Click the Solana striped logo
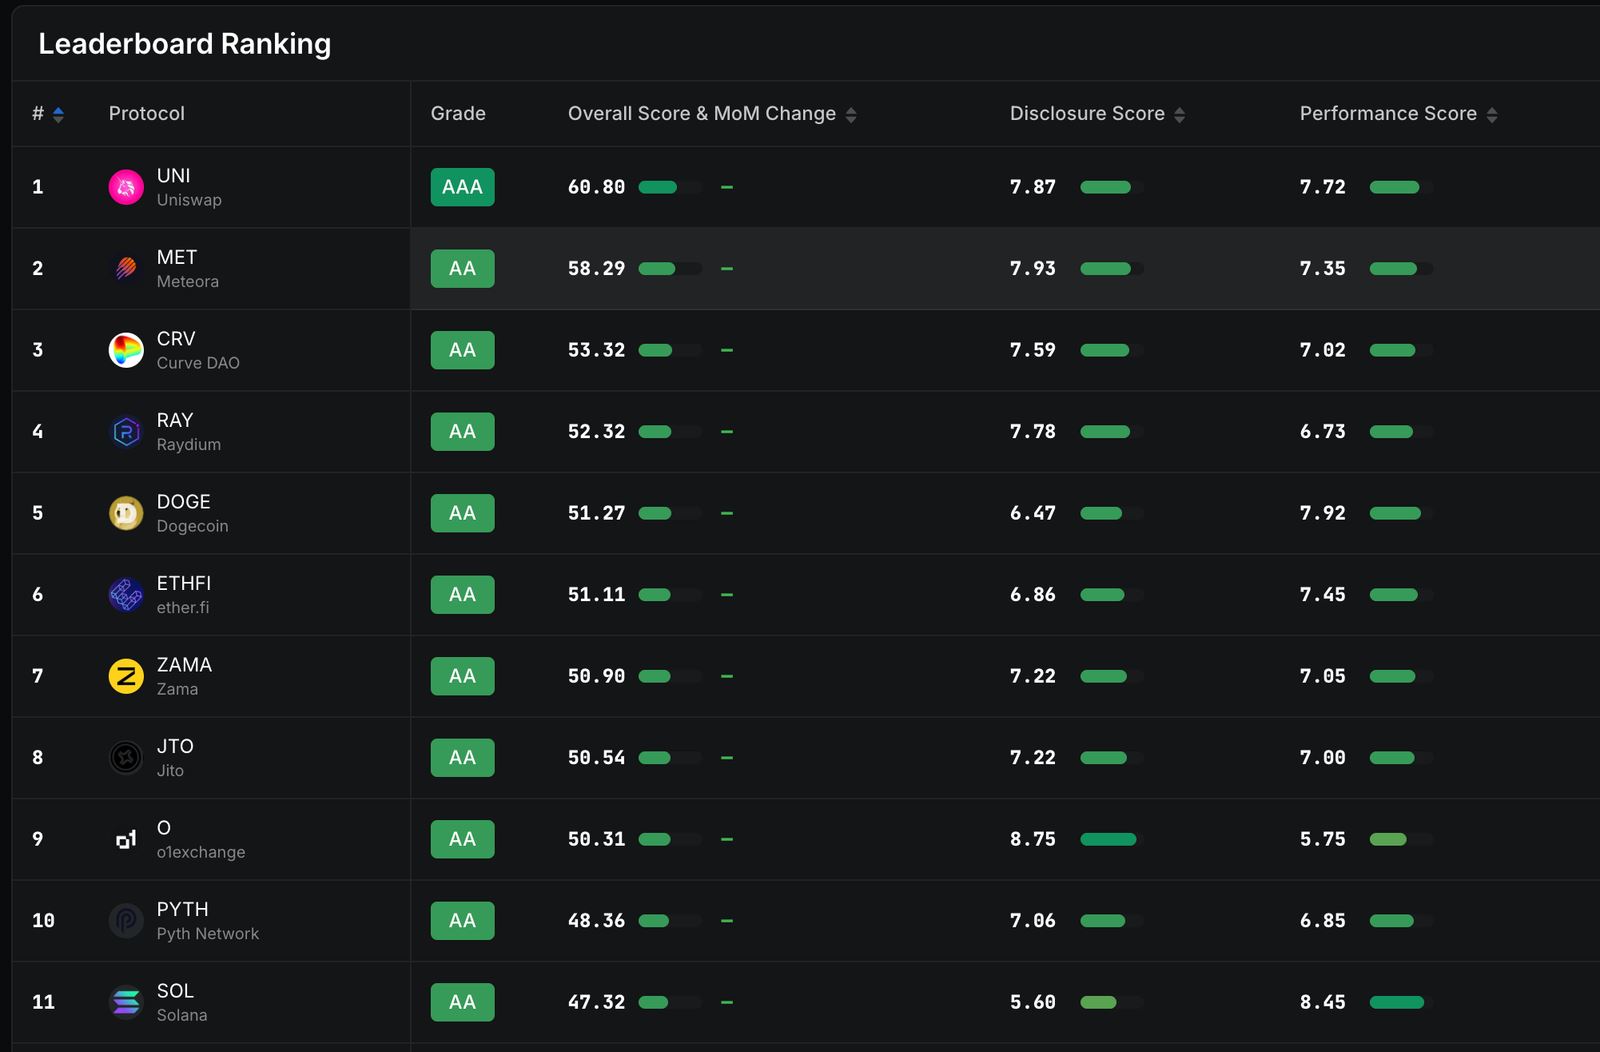Screen dimensions: 1600x1052 click(126, 1002)
